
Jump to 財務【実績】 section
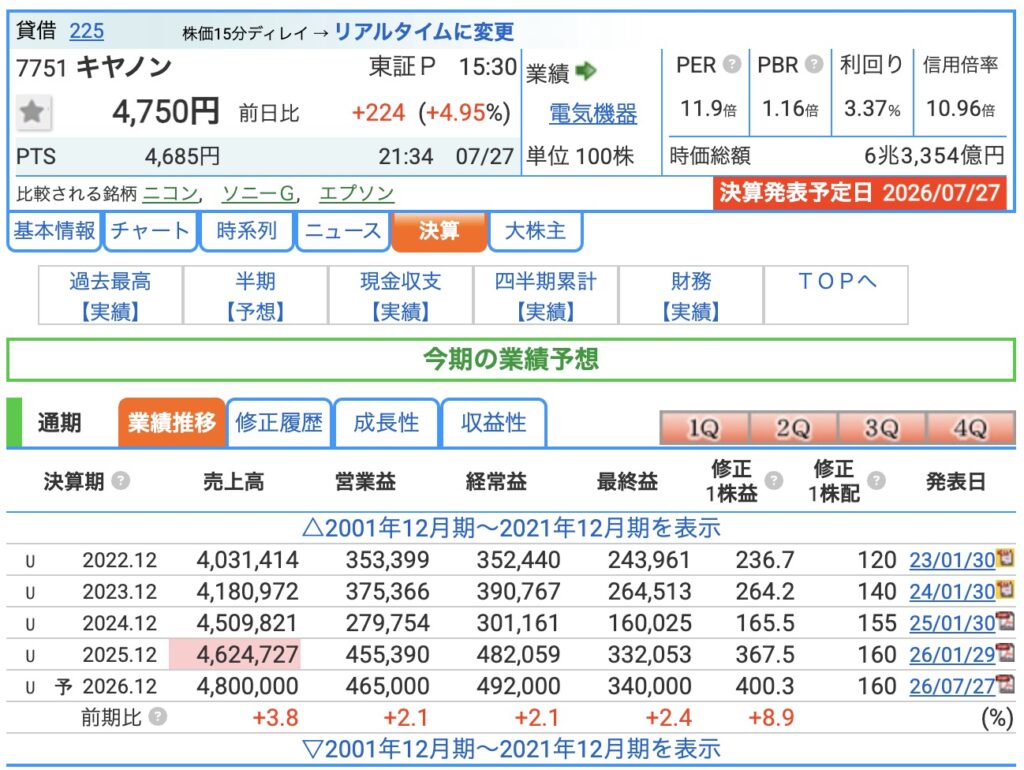[x=691, y=295]
